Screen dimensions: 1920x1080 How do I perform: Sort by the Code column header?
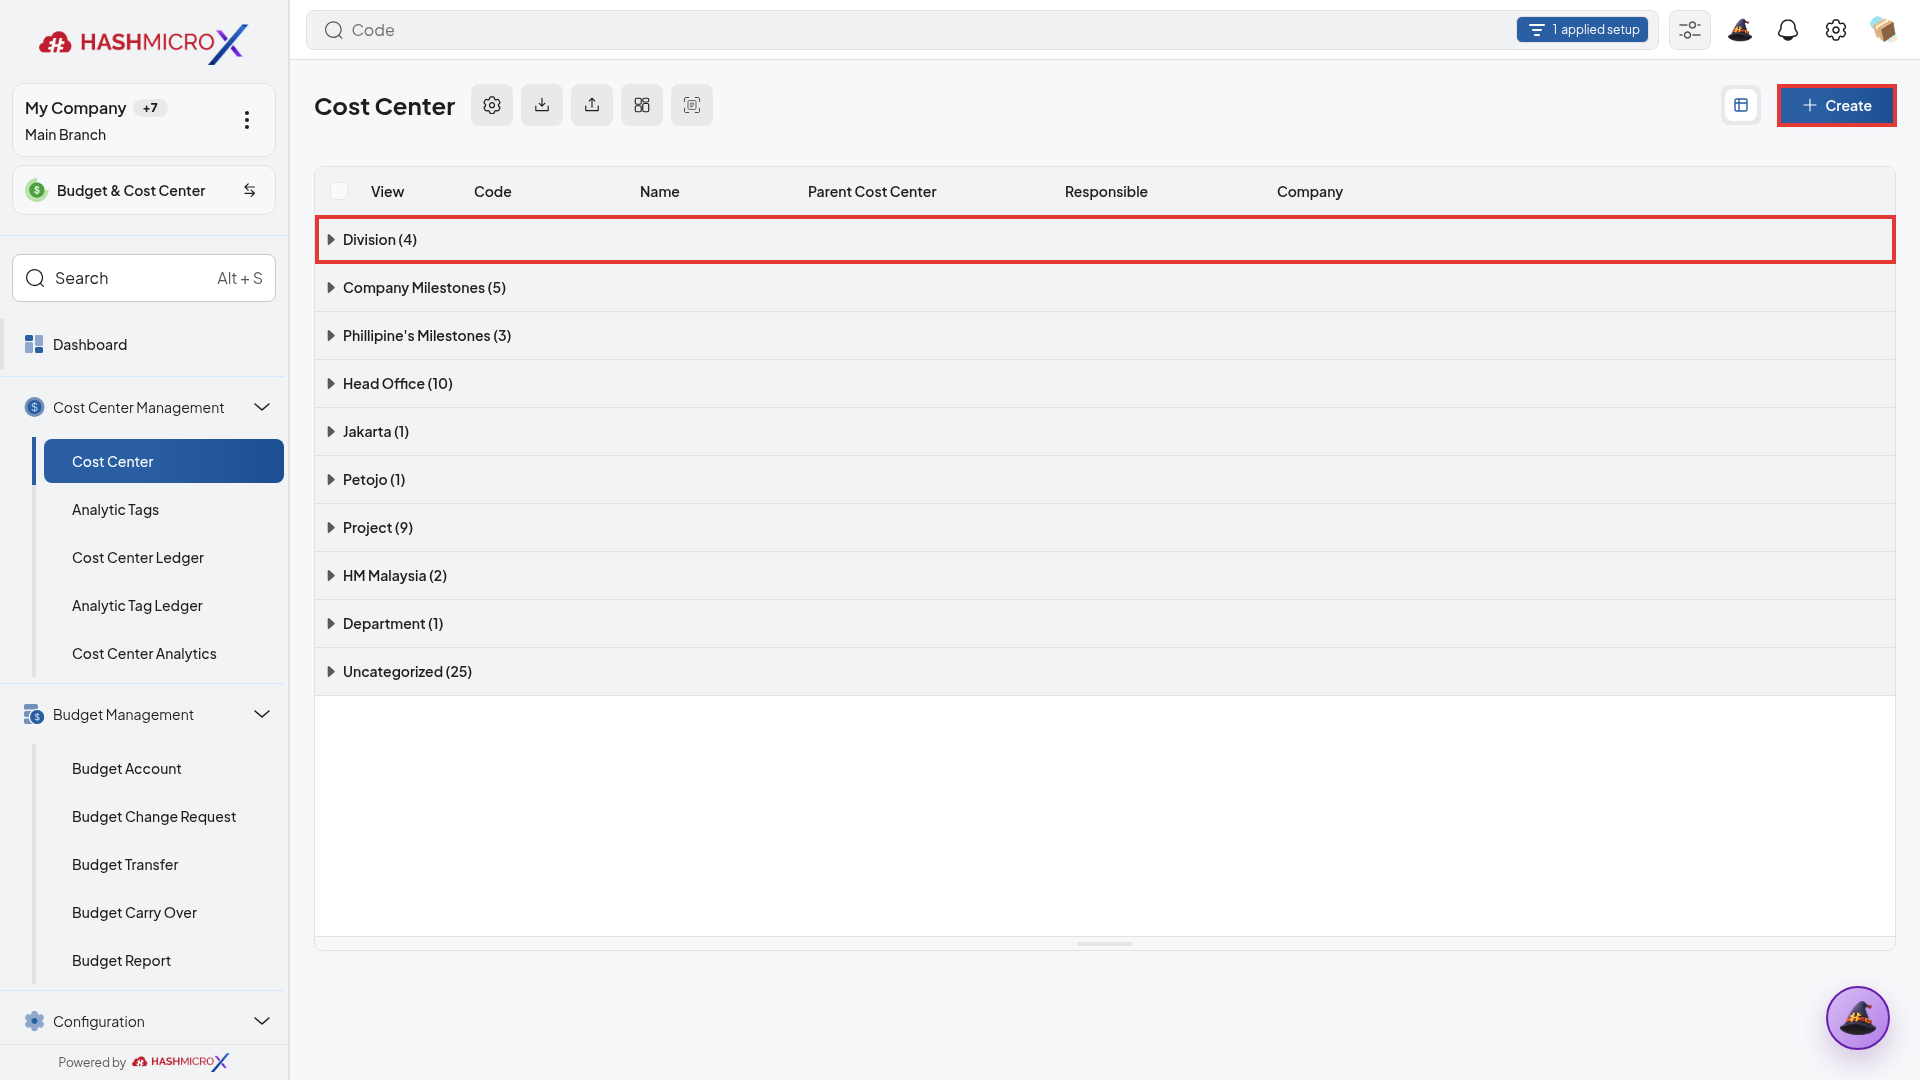(x=493, y=192)
